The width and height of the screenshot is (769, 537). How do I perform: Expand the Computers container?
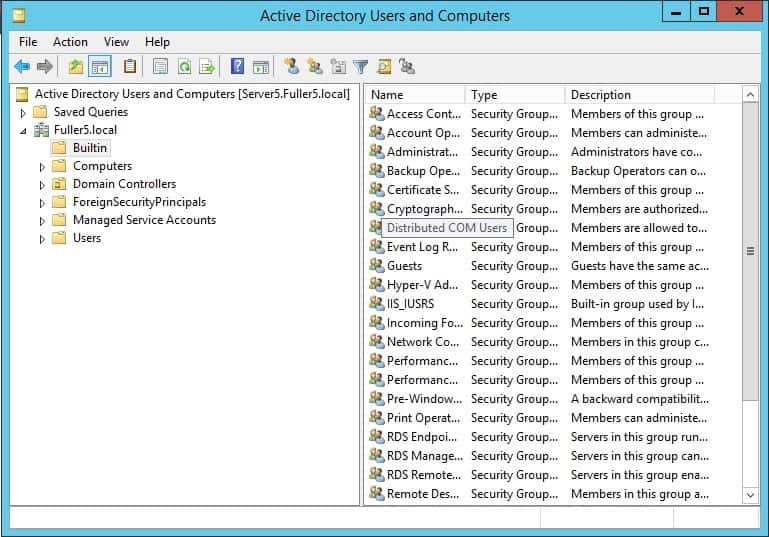42,167
